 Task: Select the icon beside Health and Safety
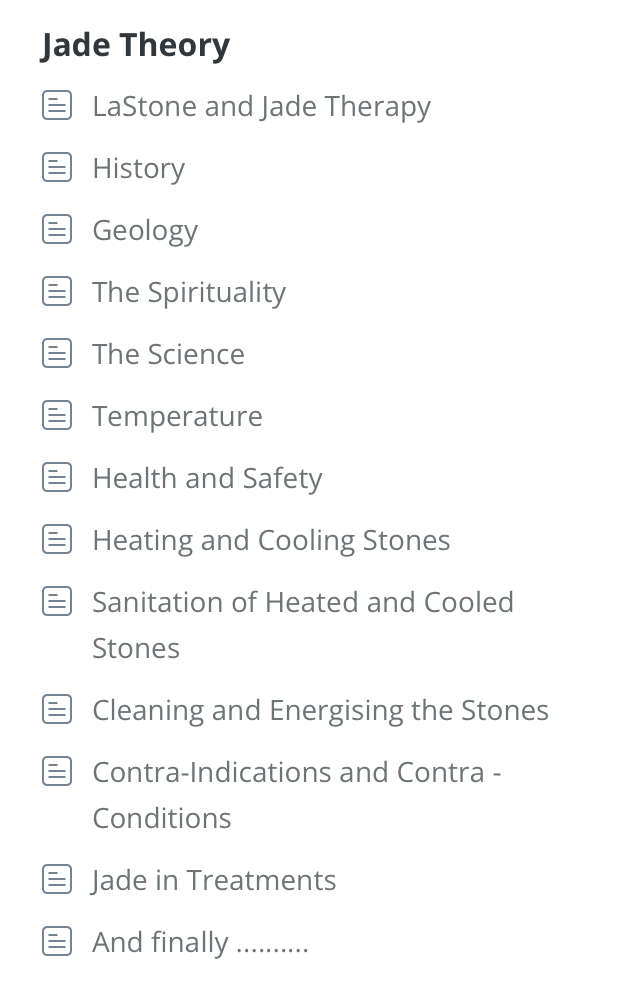coord(57,477)
